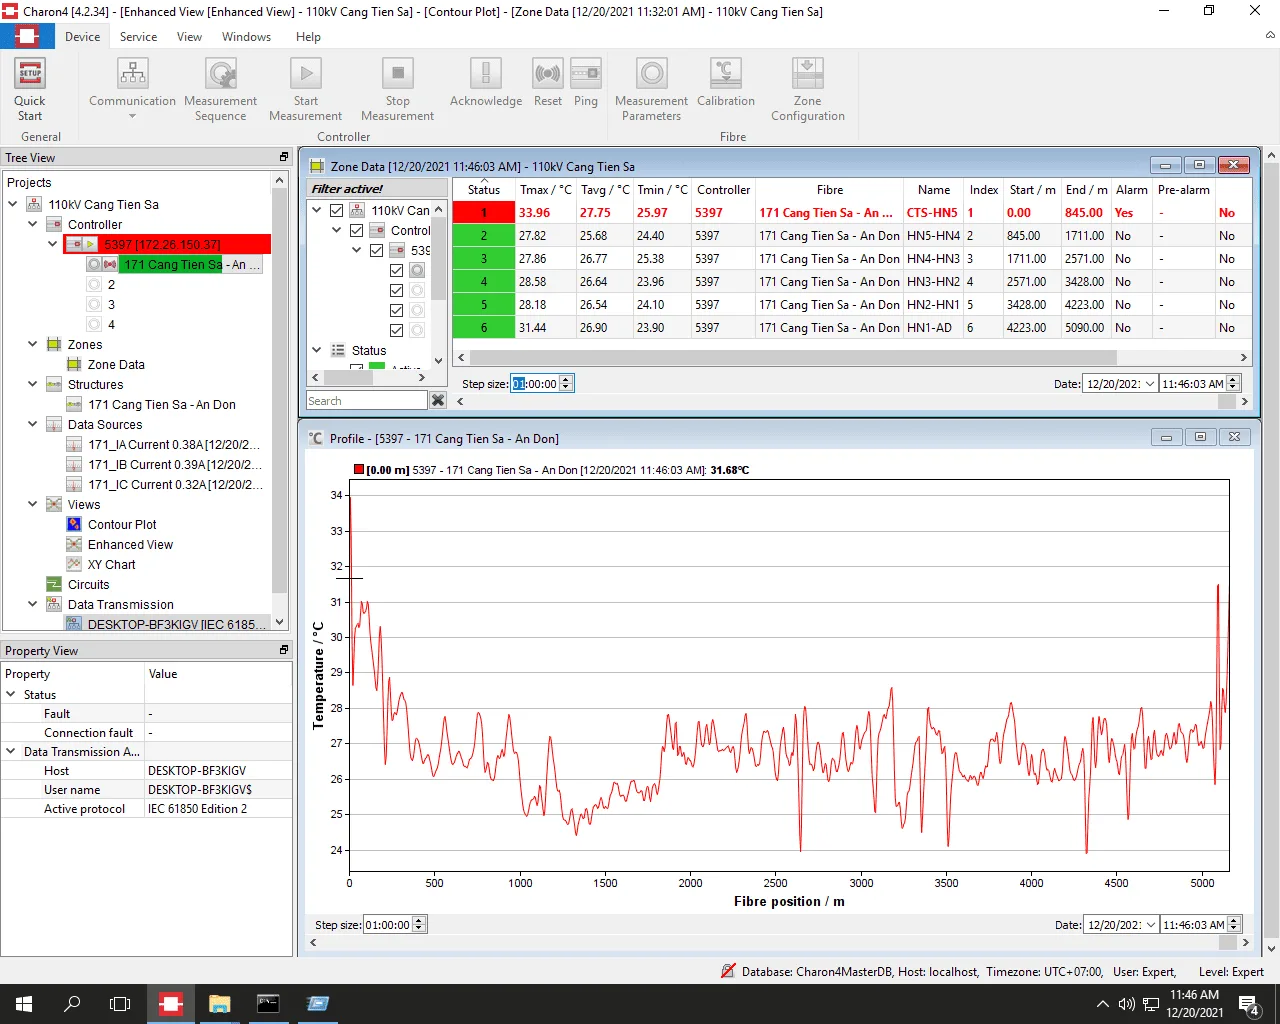Select row 4 green status cell
1280x1024 pixels.
484,282
